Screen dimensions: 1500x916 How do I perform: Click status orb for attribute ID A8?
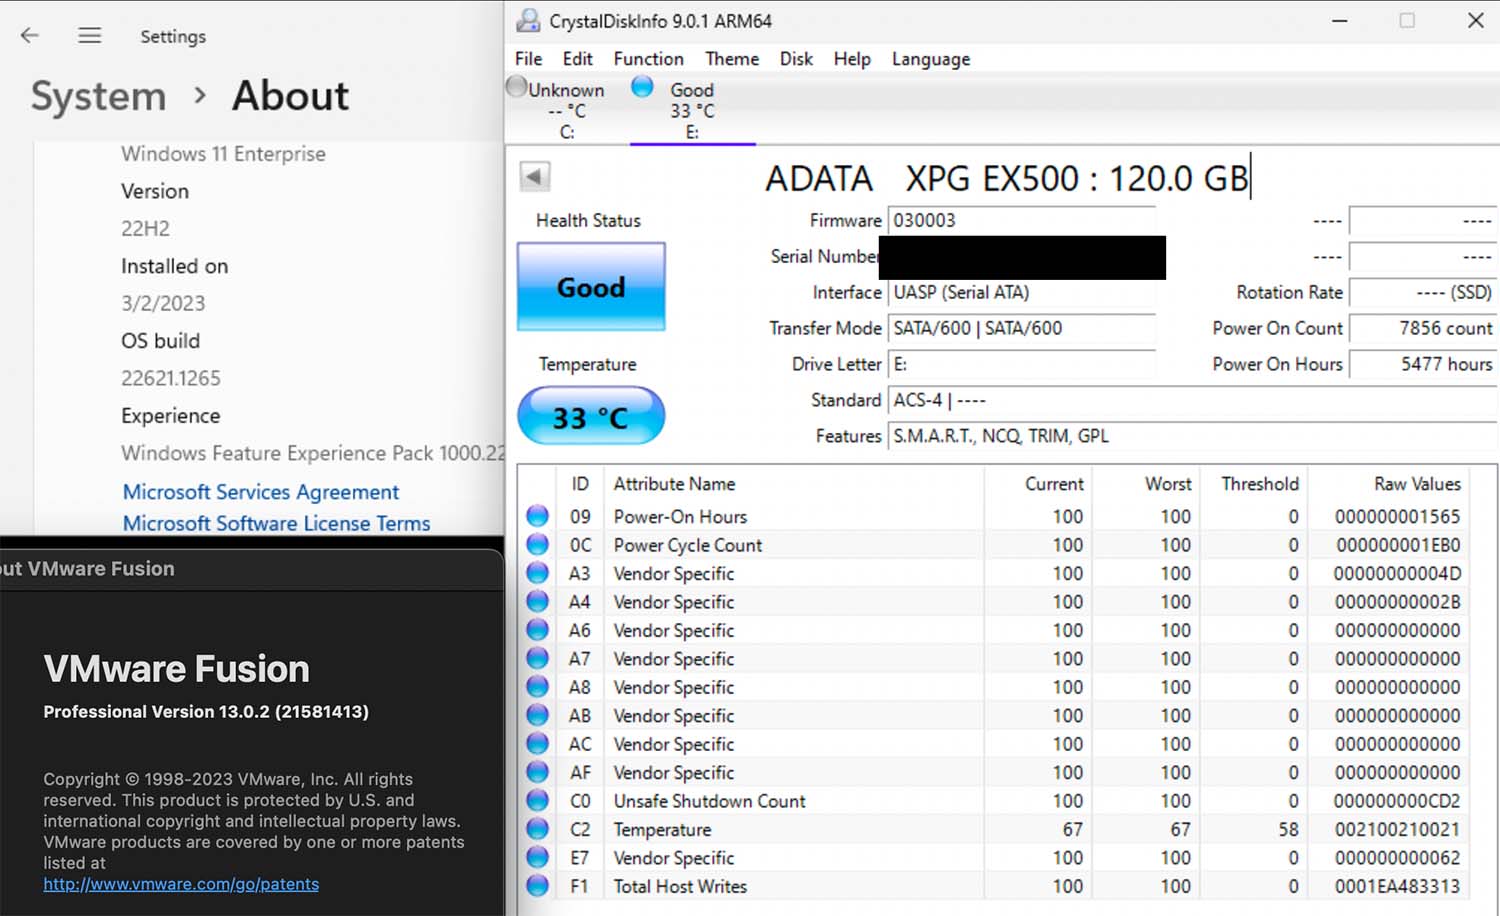click(x=538, y=687)
